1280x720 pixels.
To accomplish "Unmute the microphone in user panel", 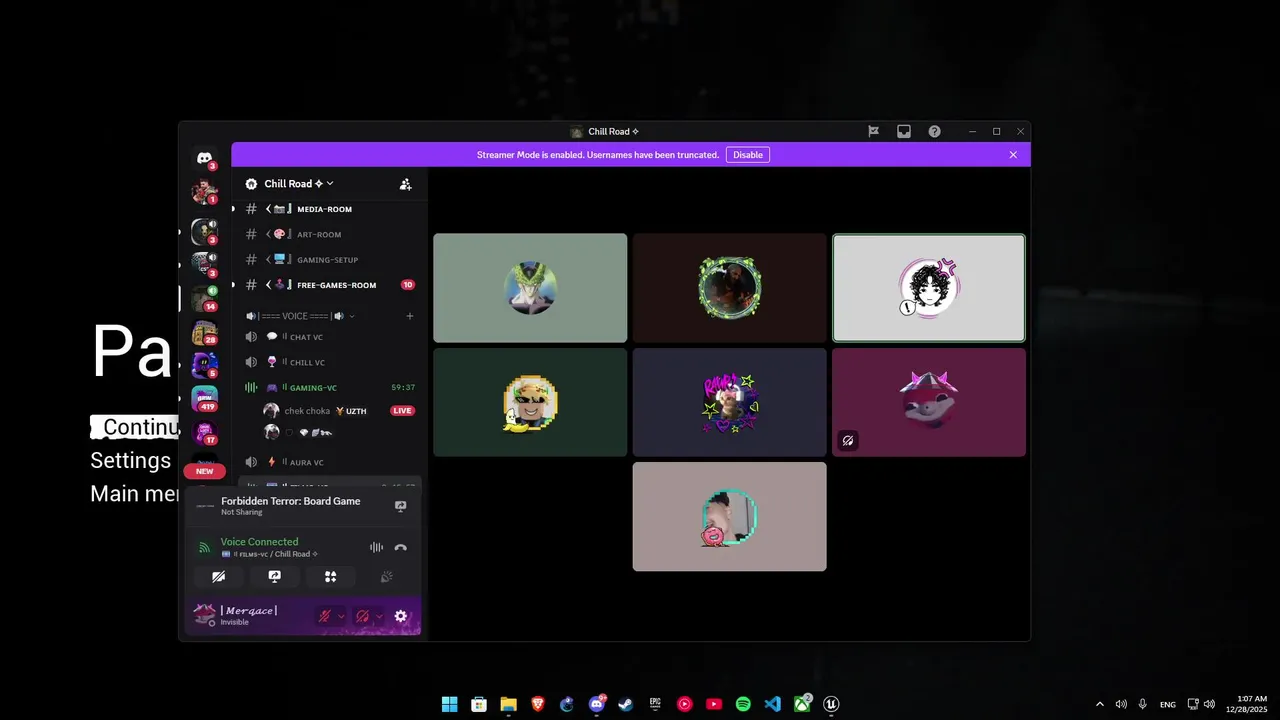I will [324, 616].
